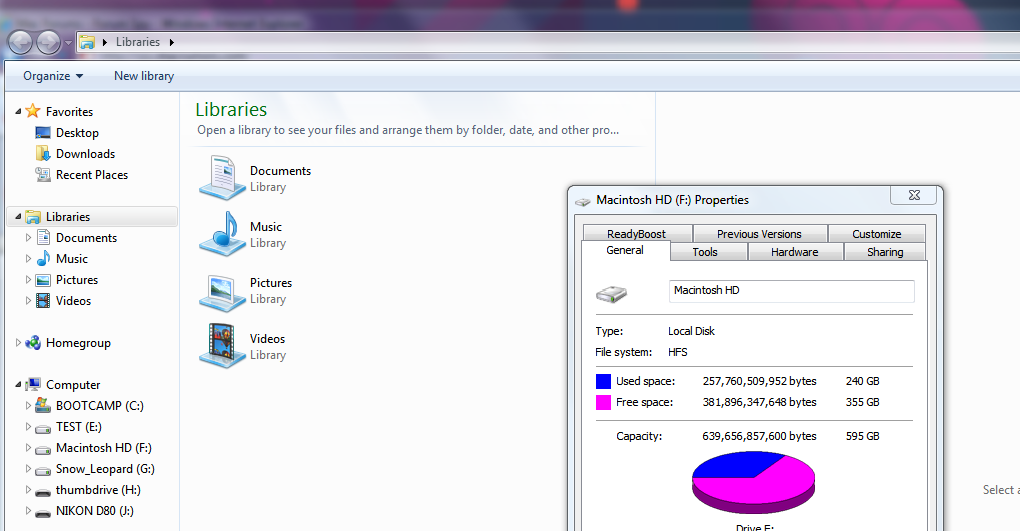
Task: Open the recent pages dropdown arrow
Action: [68, 43]
